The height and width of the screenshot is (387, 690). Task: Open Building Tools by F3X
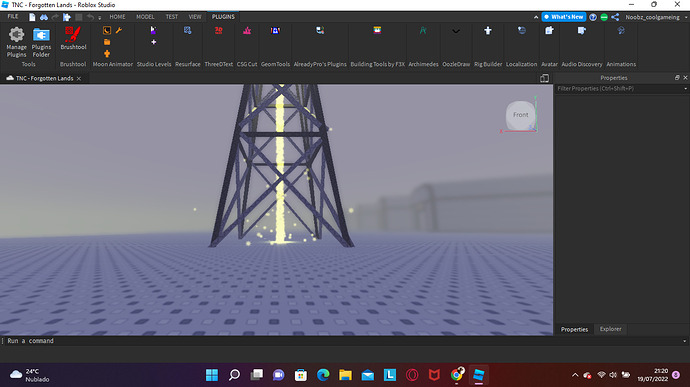point(377,30)
